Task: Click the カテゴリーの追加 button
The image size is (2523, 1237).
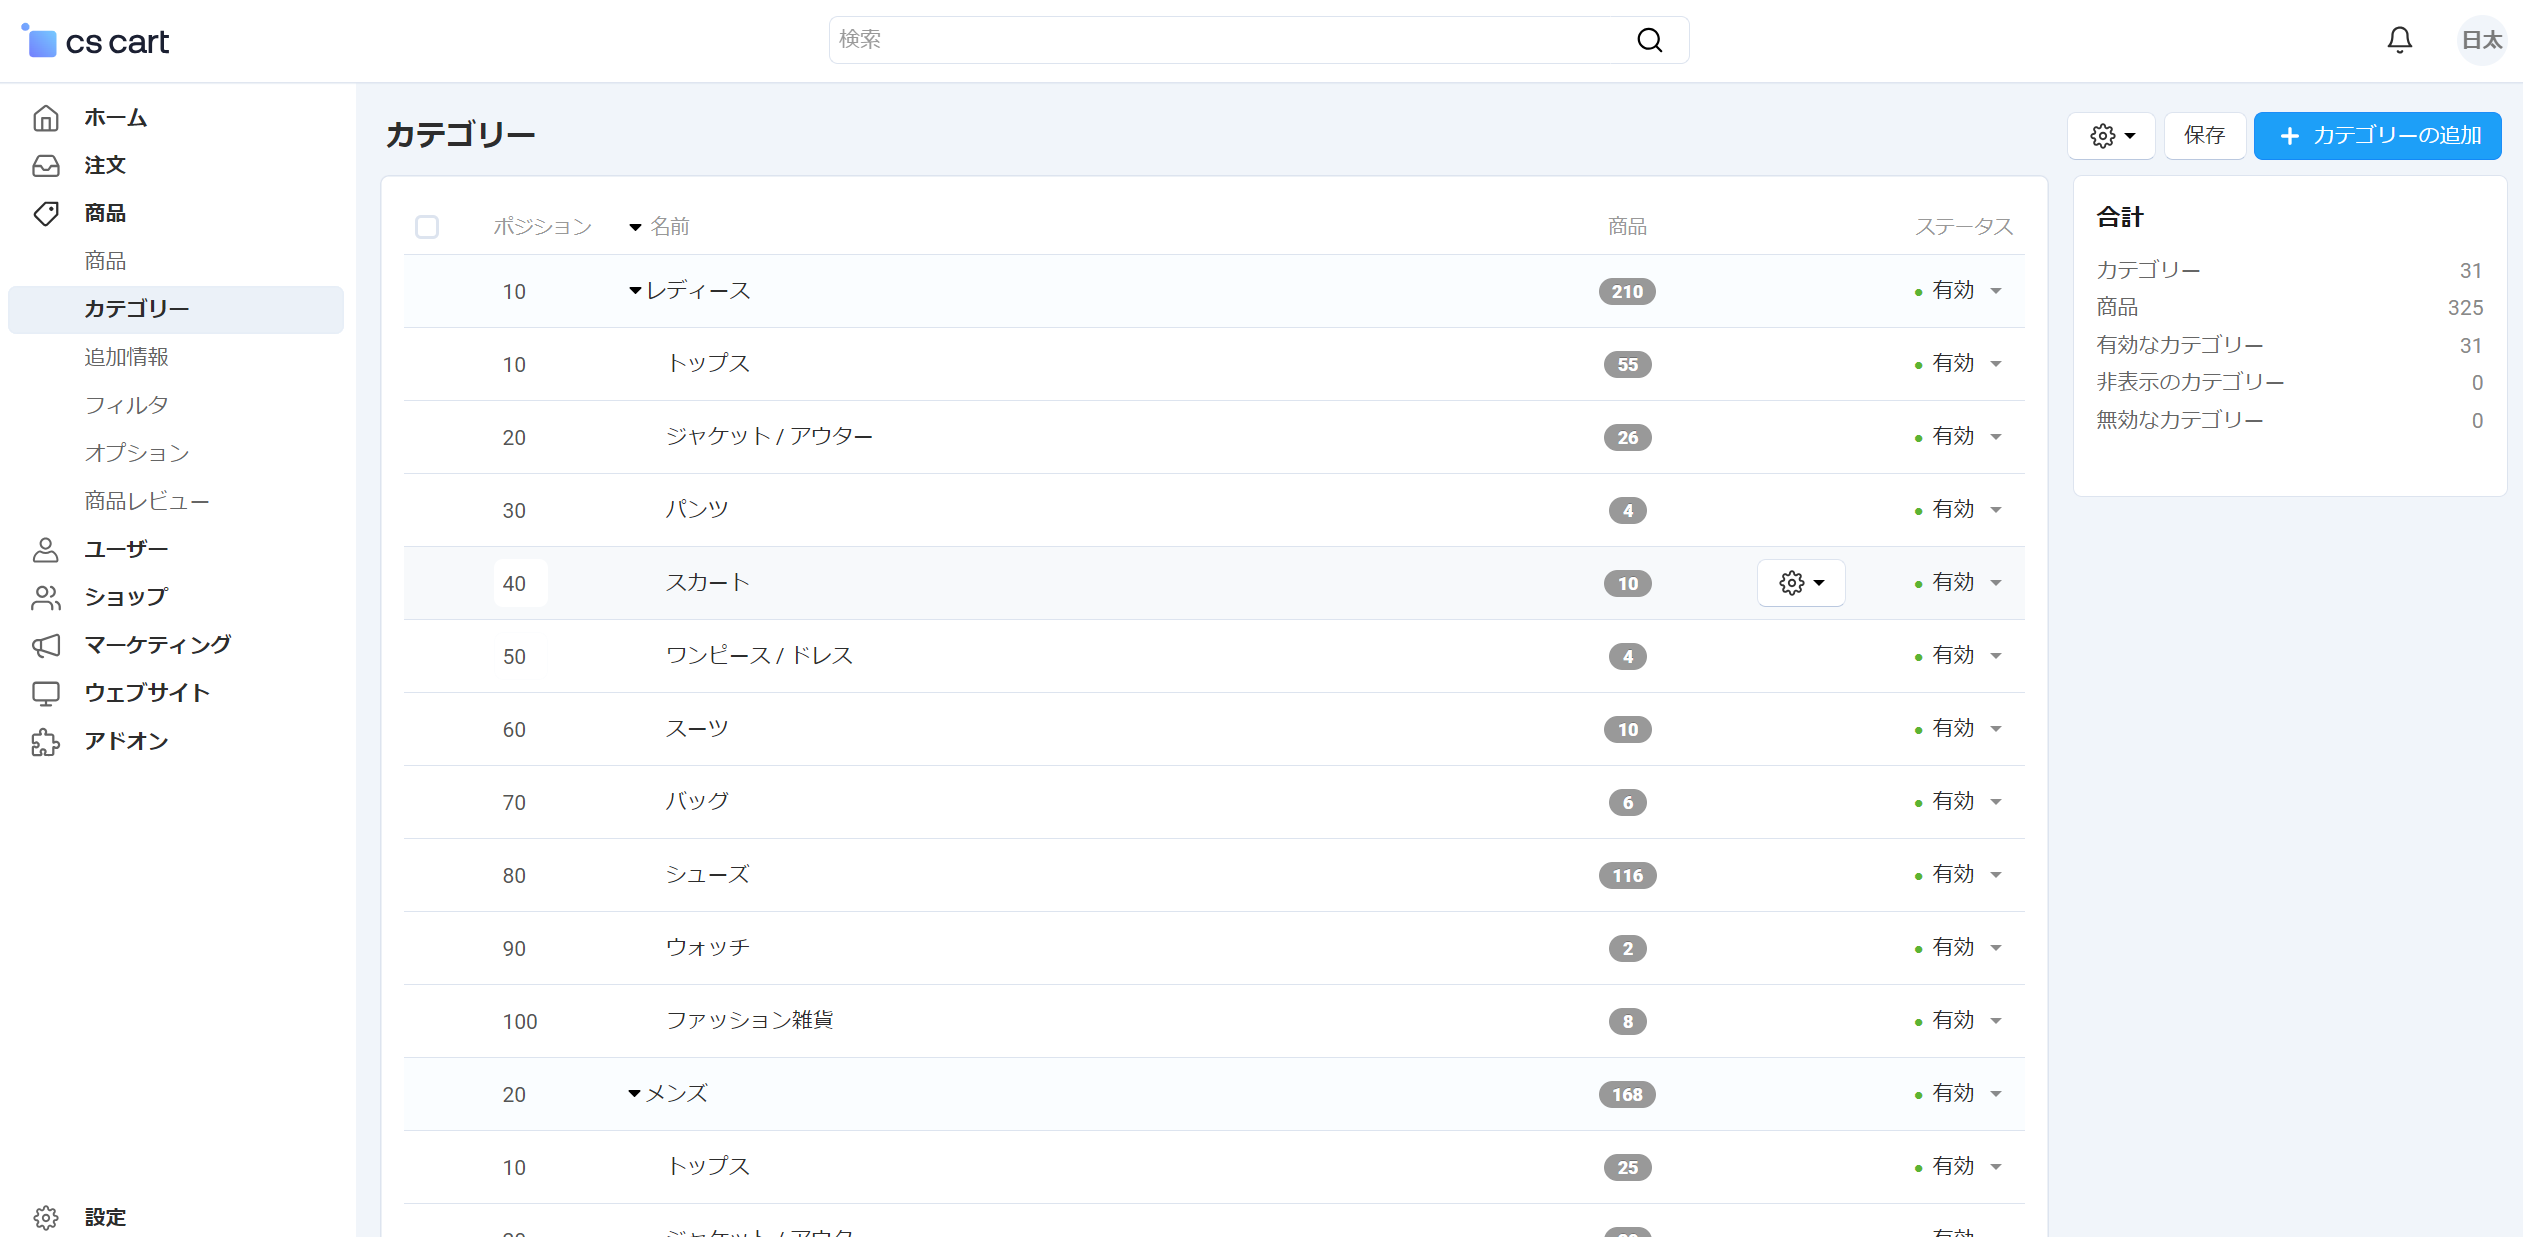Action: point(2377,135)
